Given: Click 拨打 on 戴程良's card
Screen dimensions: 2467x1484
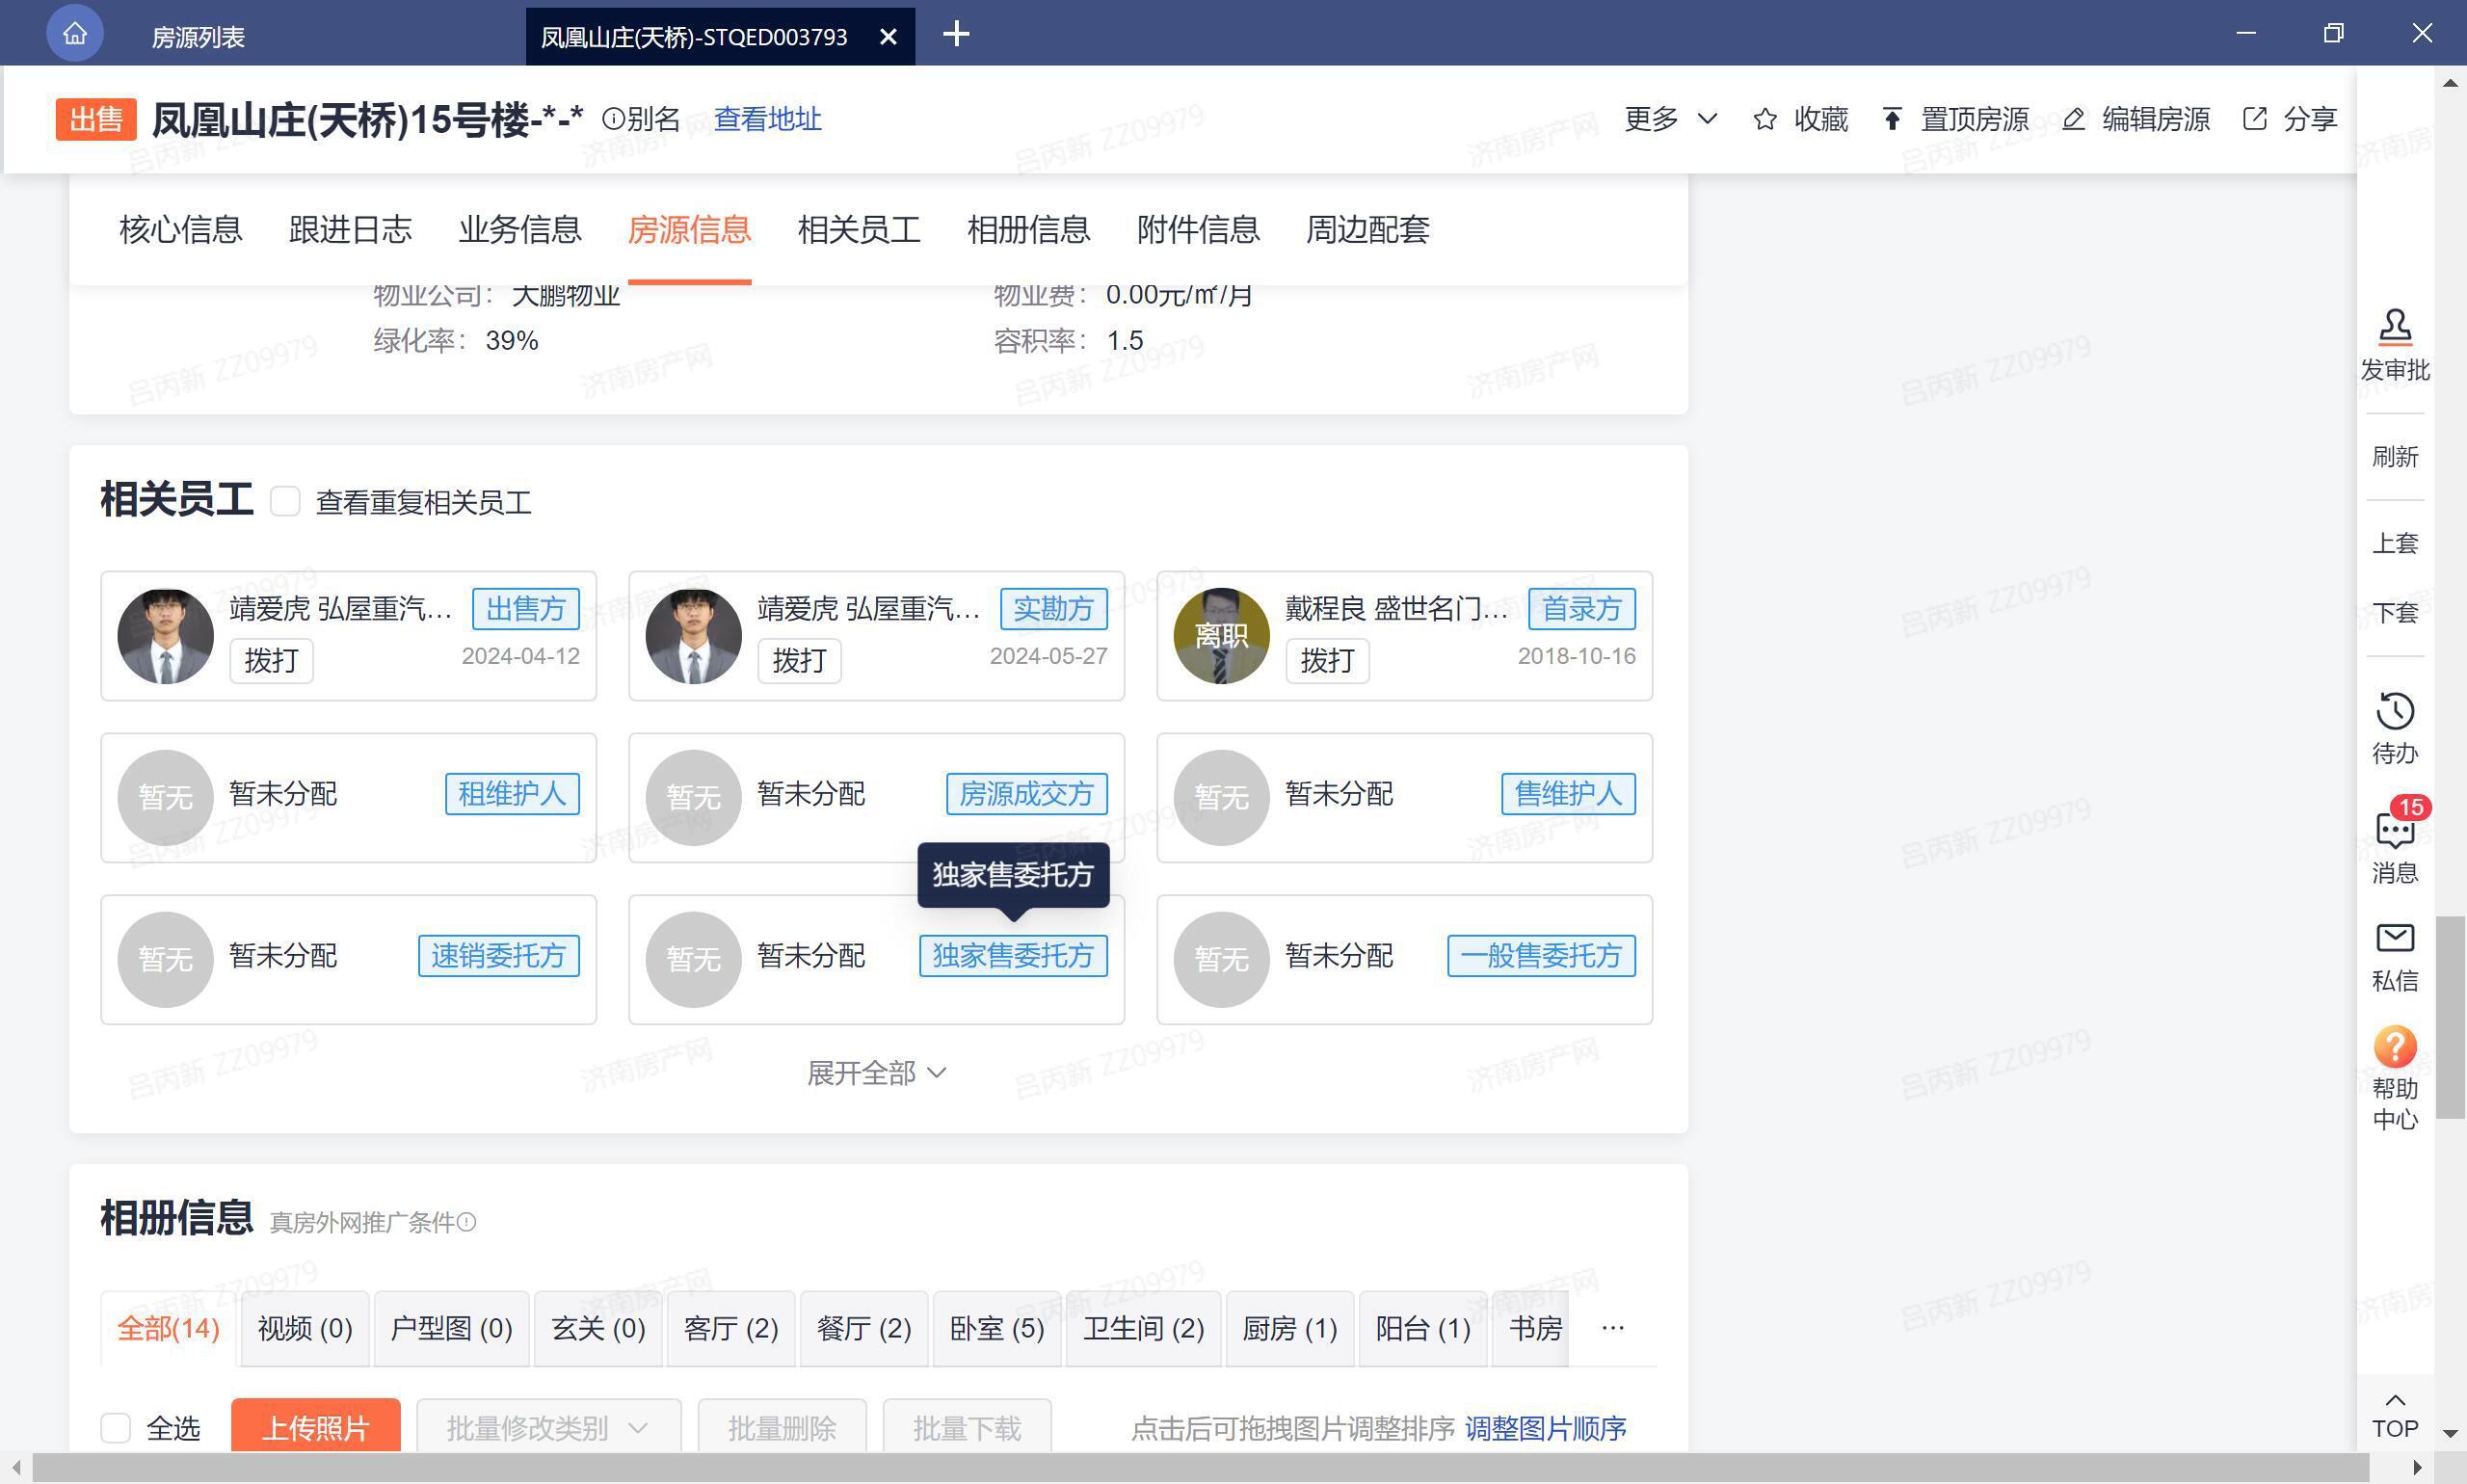Looking at the screenshot, I should point(1327,660).
